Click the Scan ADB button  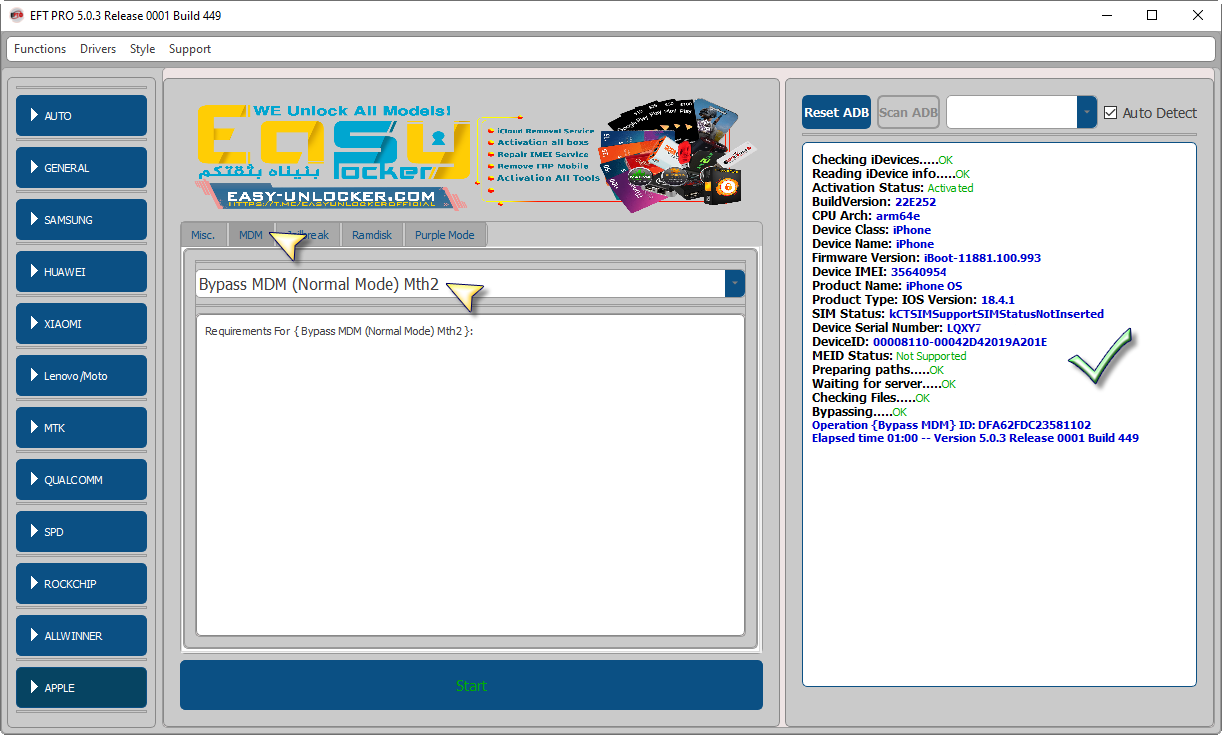point(908,112)
